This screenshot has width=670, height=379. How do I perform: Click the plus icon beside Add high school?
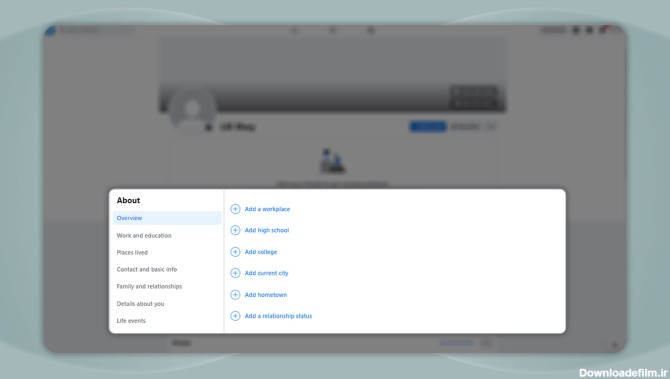235,230
